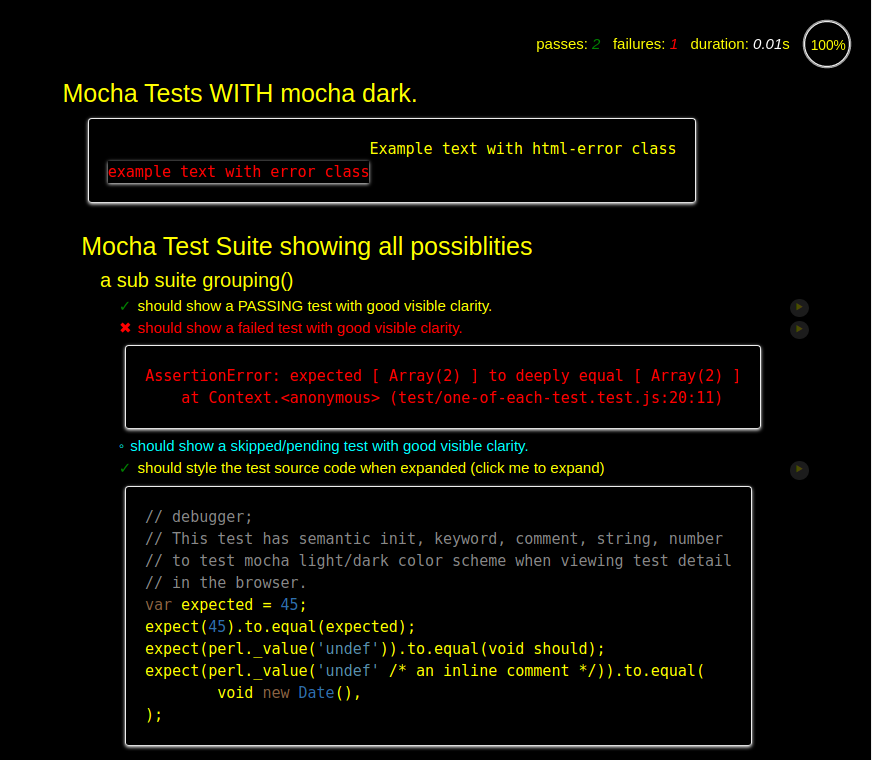Click 'at Context.<anonymous>' stack trace line
872x760 pixels.
[452, 398]
